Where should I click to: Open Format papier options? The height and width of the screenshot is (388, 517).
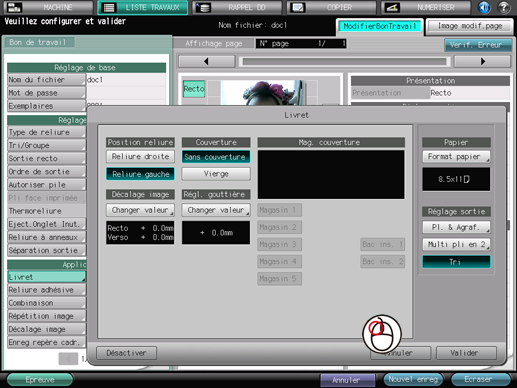click(x=456, y=156)
